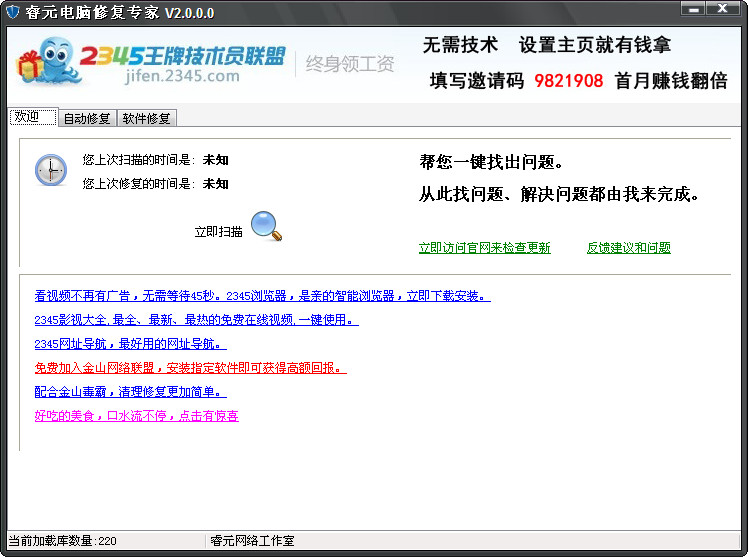Click the 2345 octopus mascot logo
This screenshot has width=748, height=557.
coord(48,62)
